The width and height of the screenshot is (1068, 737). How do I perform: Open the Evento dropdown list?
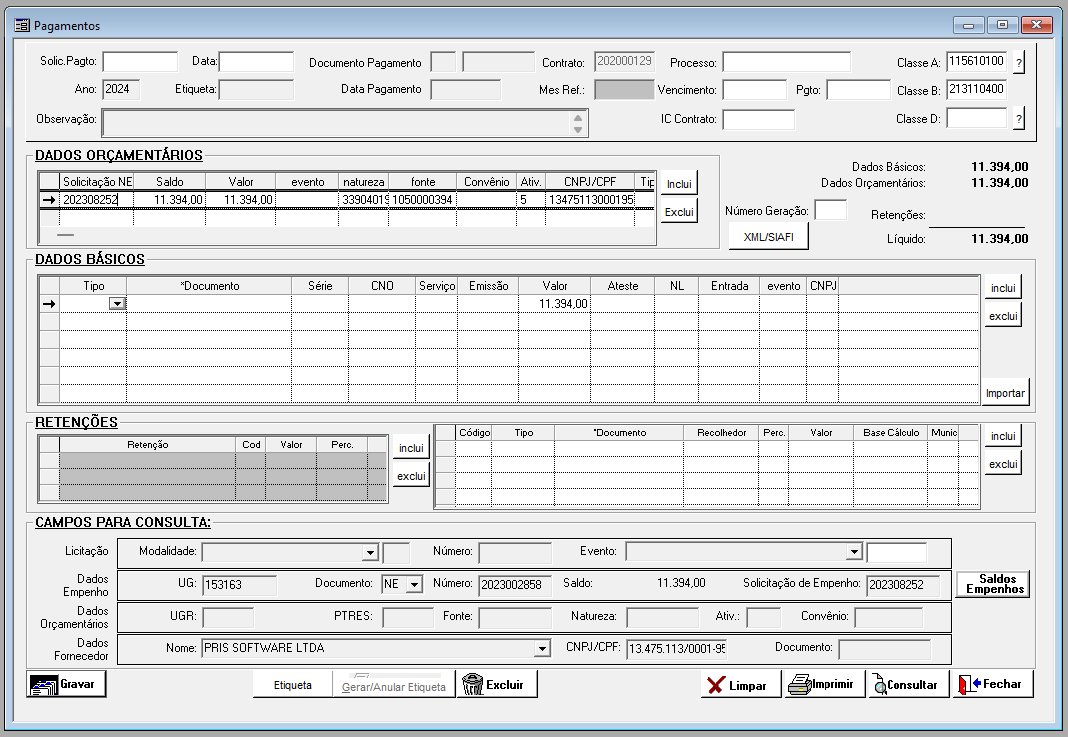[853, 552]
